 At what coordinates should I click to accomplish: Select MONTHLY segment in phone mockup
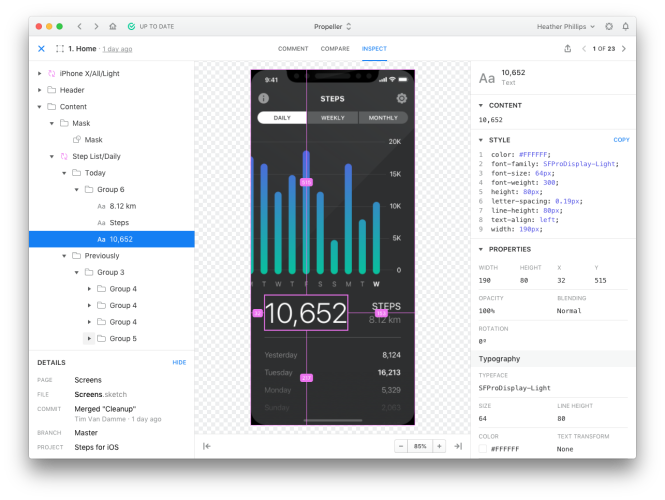[x=383, y=118]
